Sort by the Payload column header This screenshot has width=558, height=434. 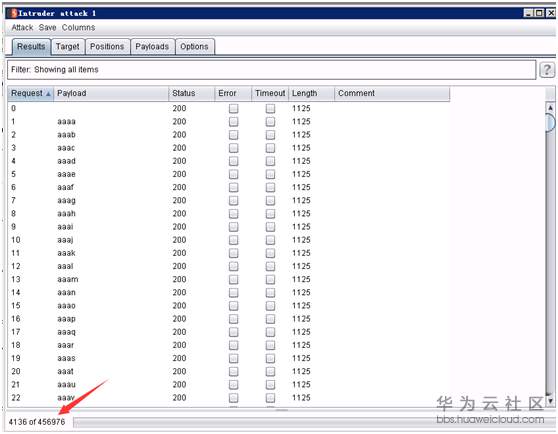[111, 94]
